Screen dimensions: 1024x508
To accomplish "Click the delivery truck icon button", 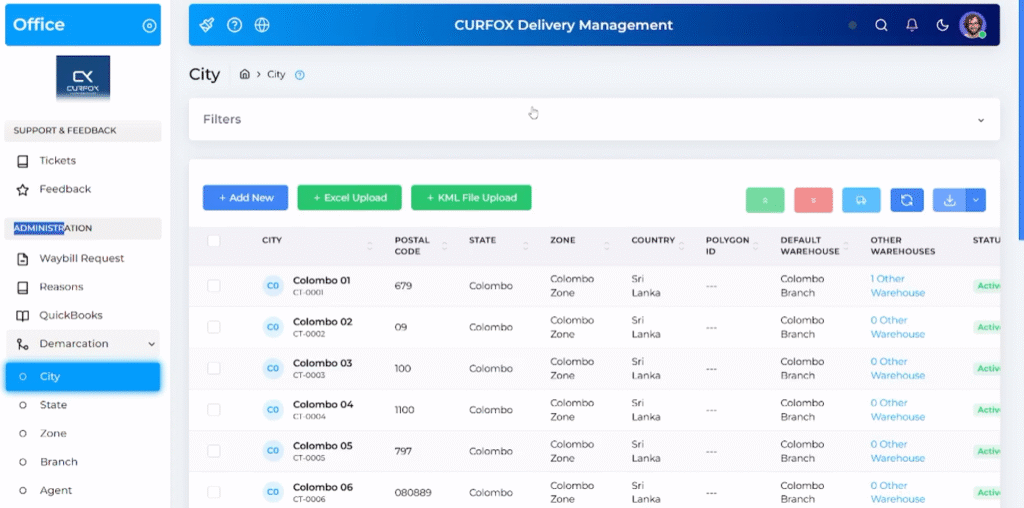I will pyautogui.click(x=861, y=200).
